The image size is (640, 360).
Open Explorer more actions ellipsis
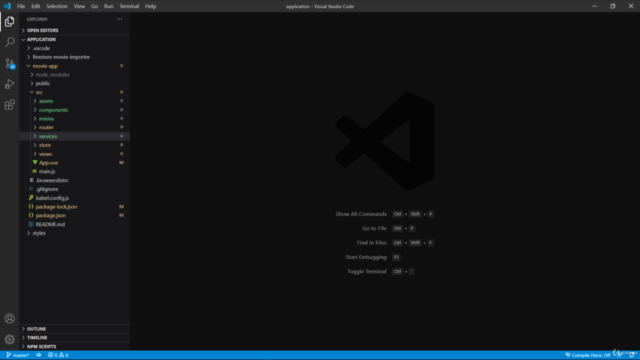(120, 19)
